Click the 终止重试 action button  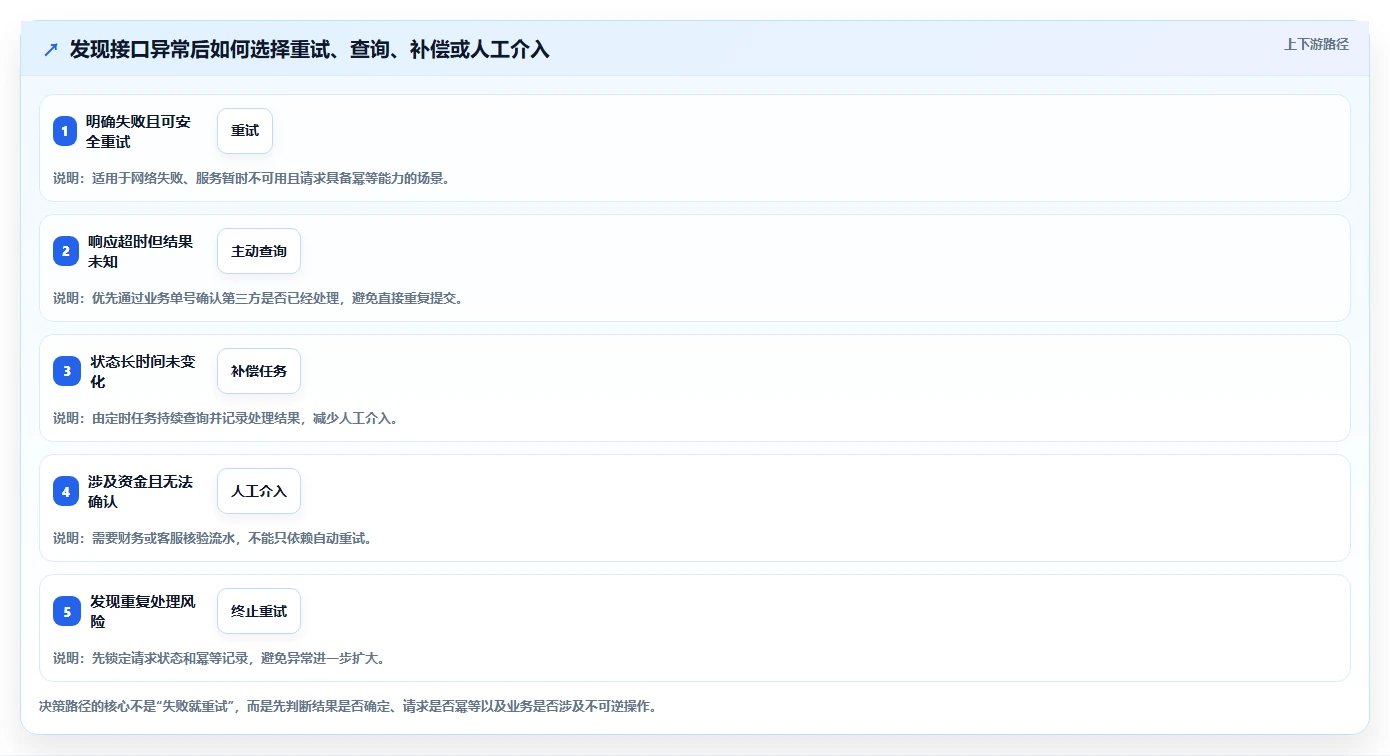click(259, 611)
